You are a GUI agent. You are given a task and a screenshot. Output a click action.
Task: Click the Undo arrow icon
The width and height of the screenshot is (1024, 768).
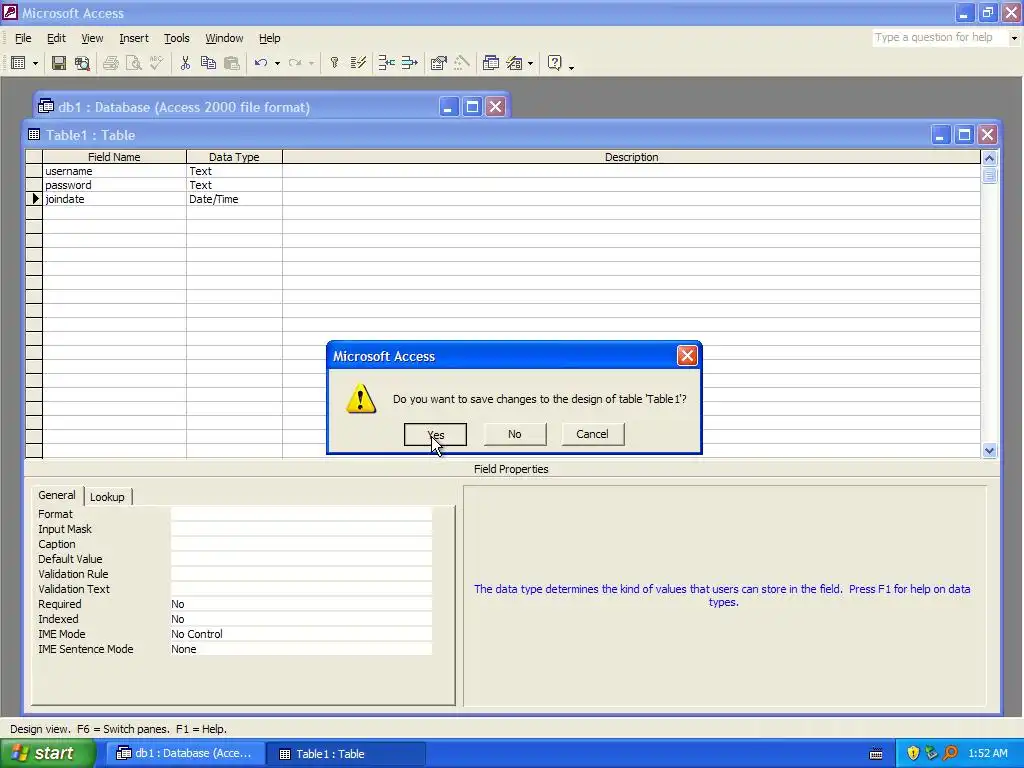coord(261,63)
